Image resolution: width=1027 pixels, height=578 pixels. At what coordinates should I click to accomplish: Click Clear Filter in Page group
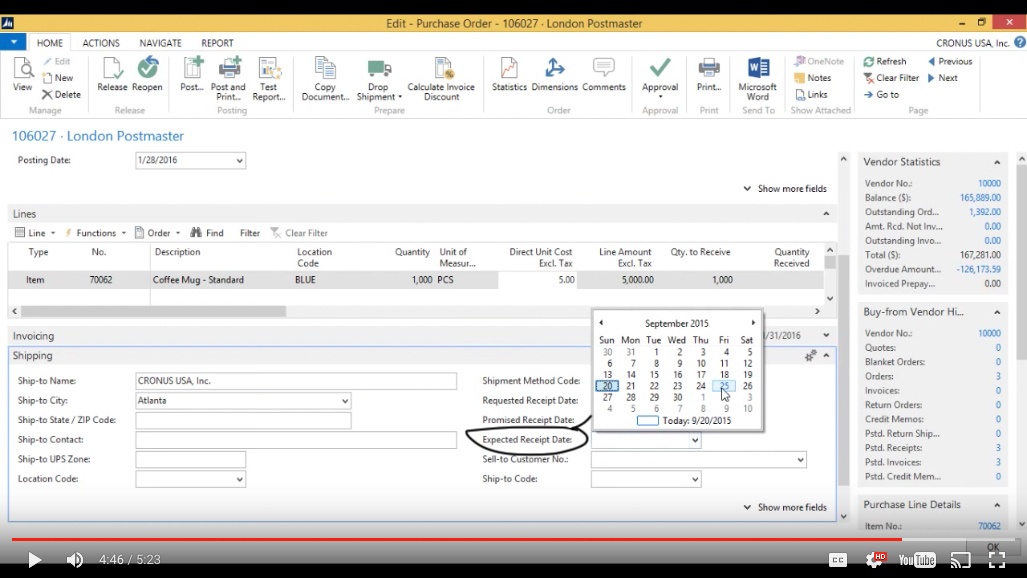891,78
